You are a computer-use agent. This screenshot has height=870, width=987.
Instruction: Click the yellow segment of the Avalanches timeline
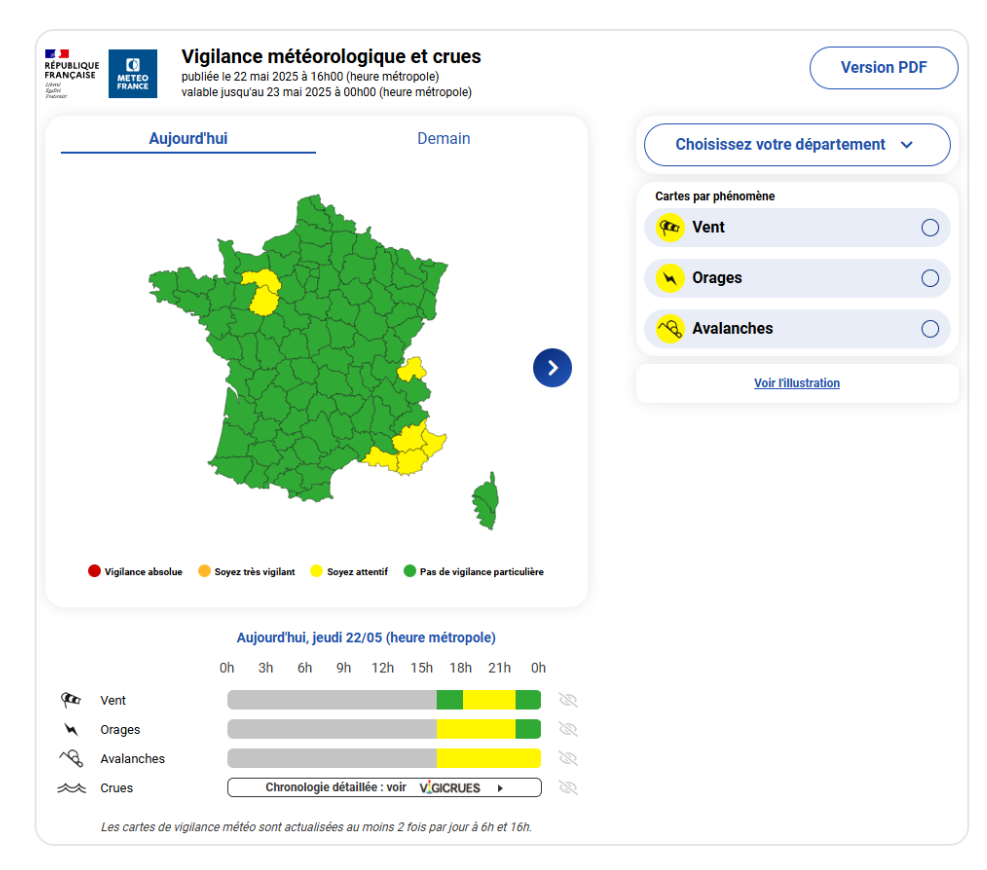tap(488, 758)
